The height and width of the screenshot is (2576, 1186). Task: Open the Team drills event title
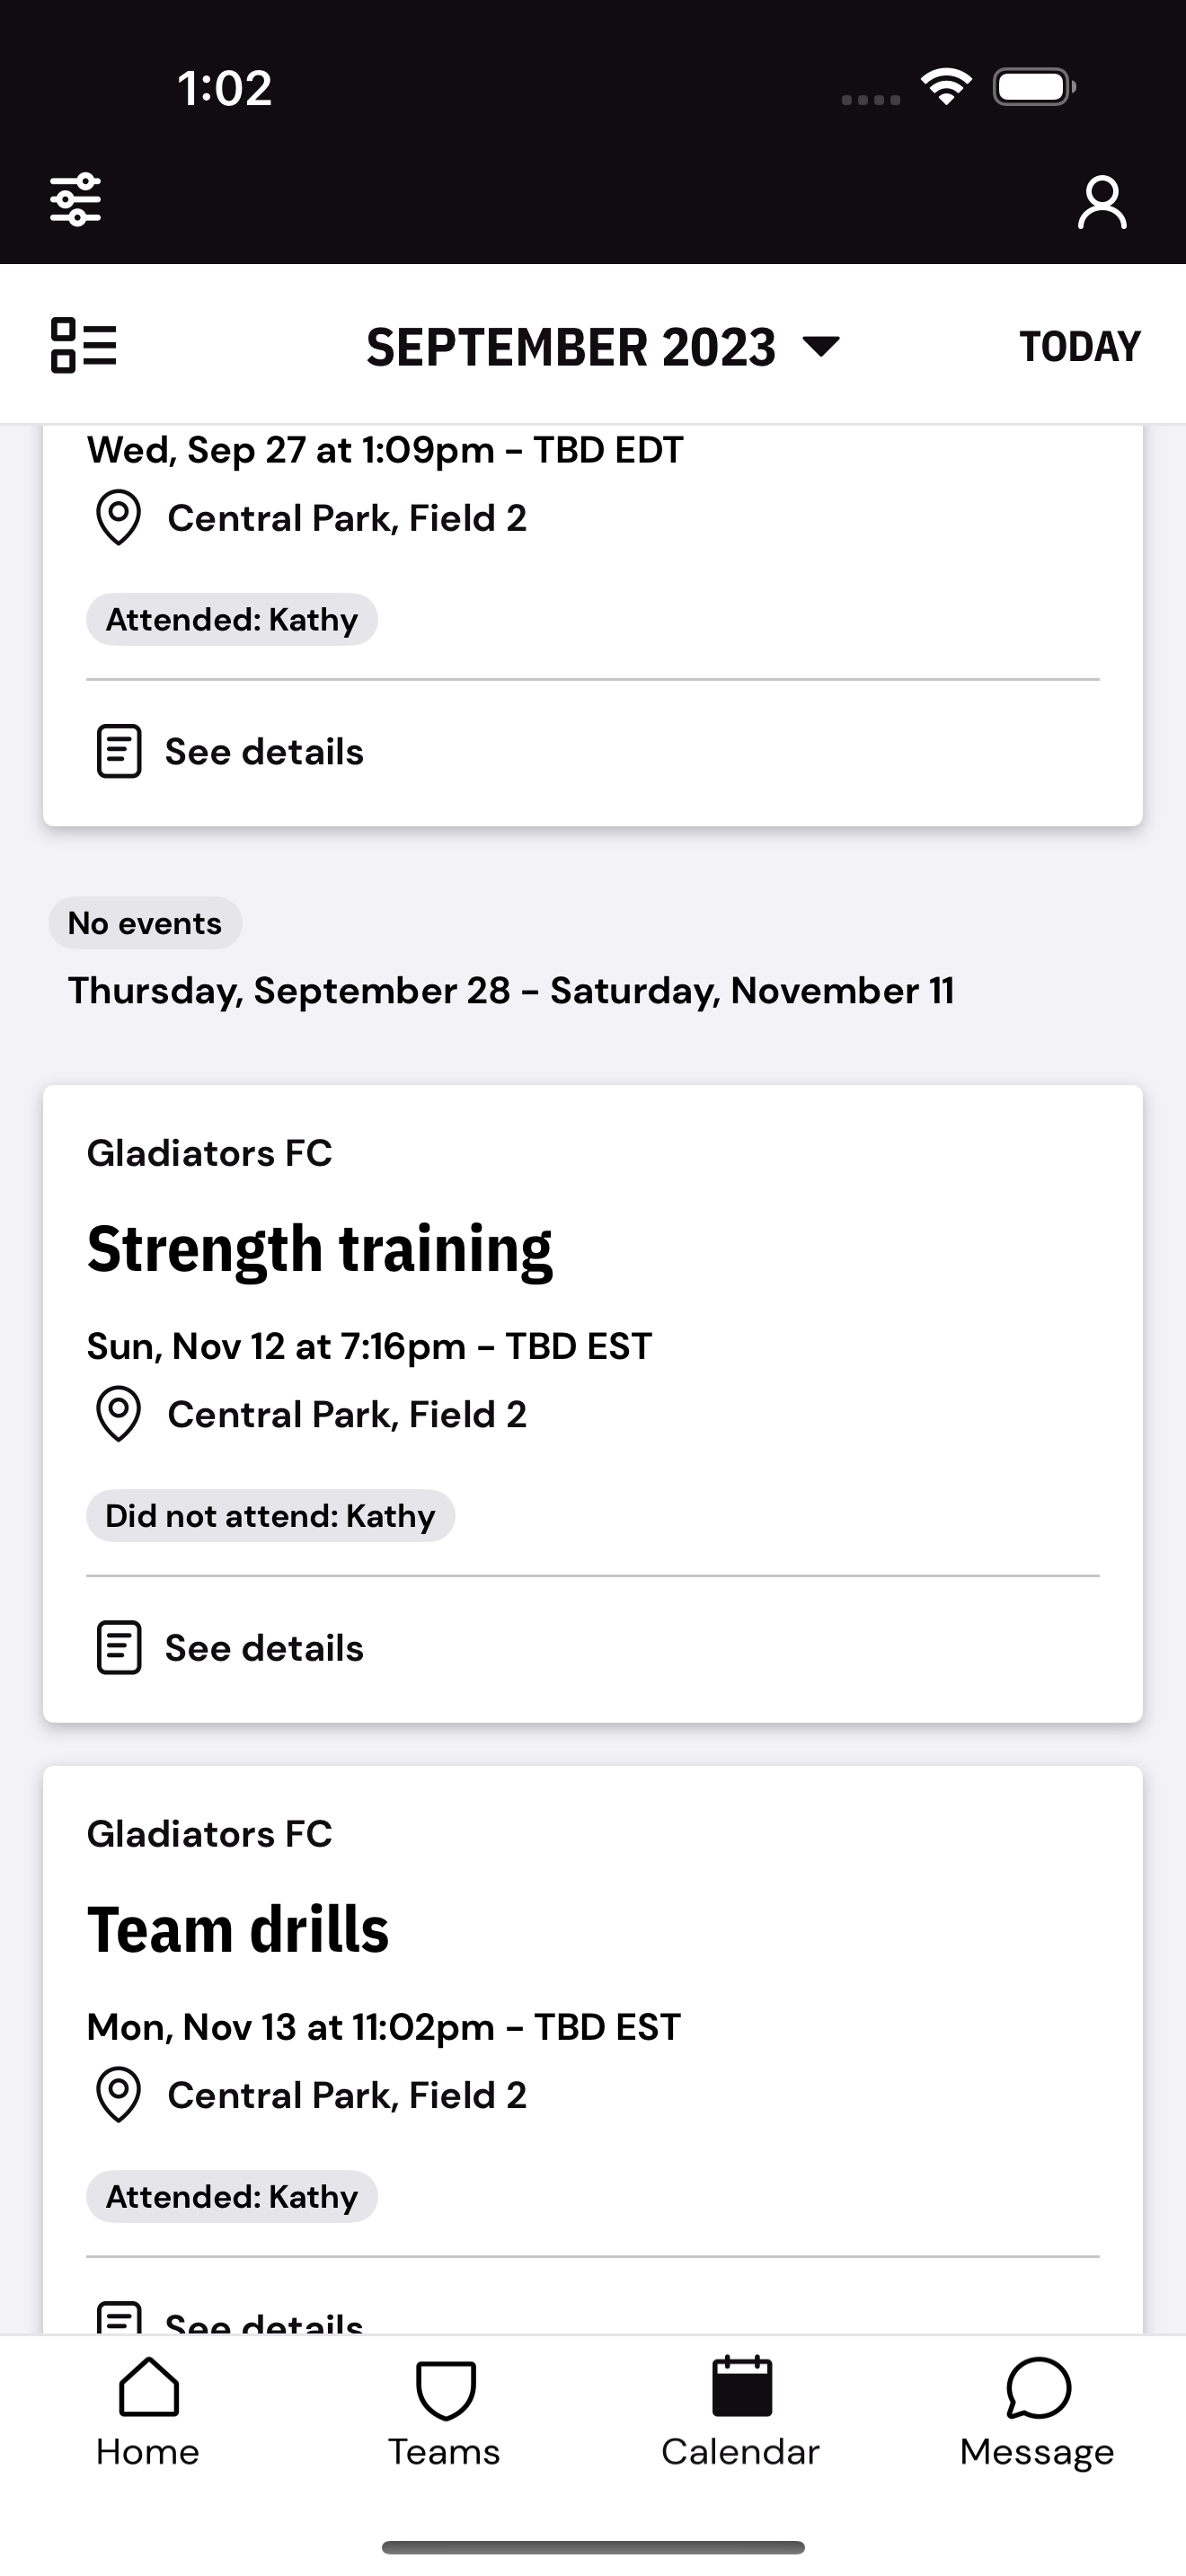click(238, 1930)
